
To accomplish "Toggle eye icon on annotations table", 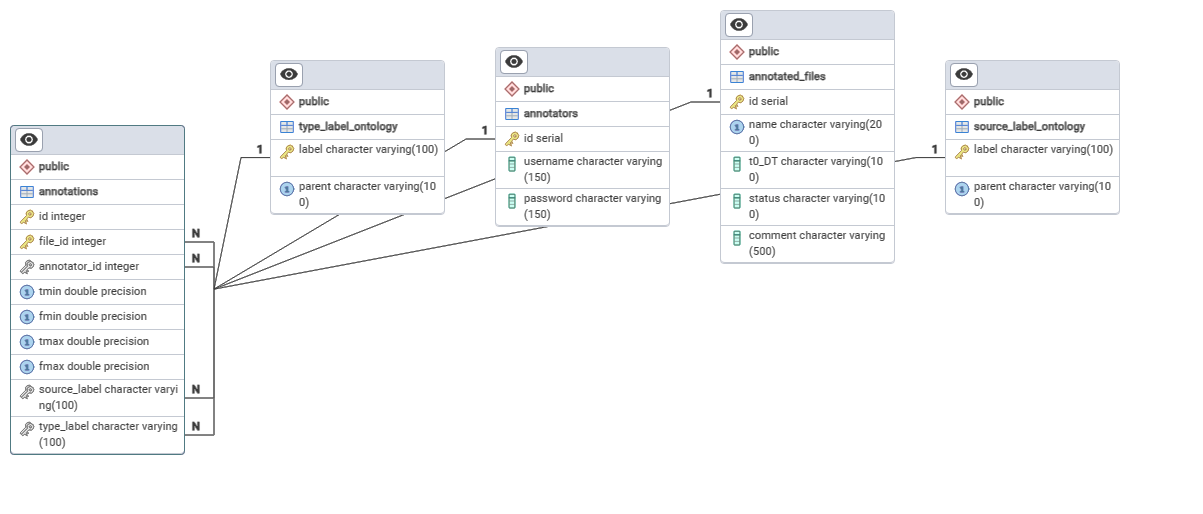I will 29,140.
